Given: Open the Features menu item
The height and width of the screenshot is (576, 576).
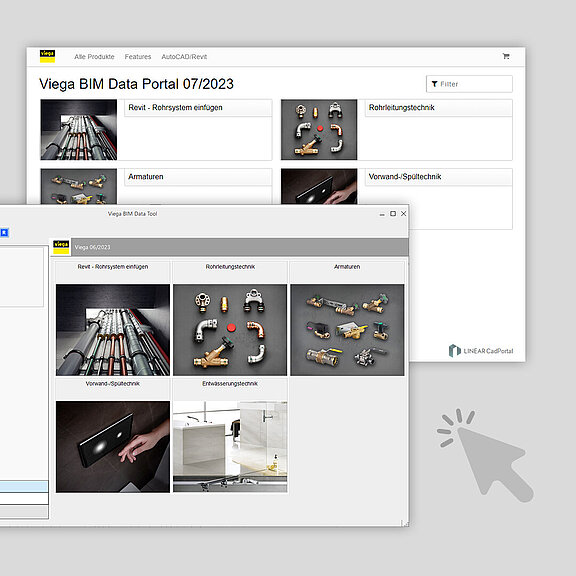Looking at the screenshot, I should (x=138, y=57).
